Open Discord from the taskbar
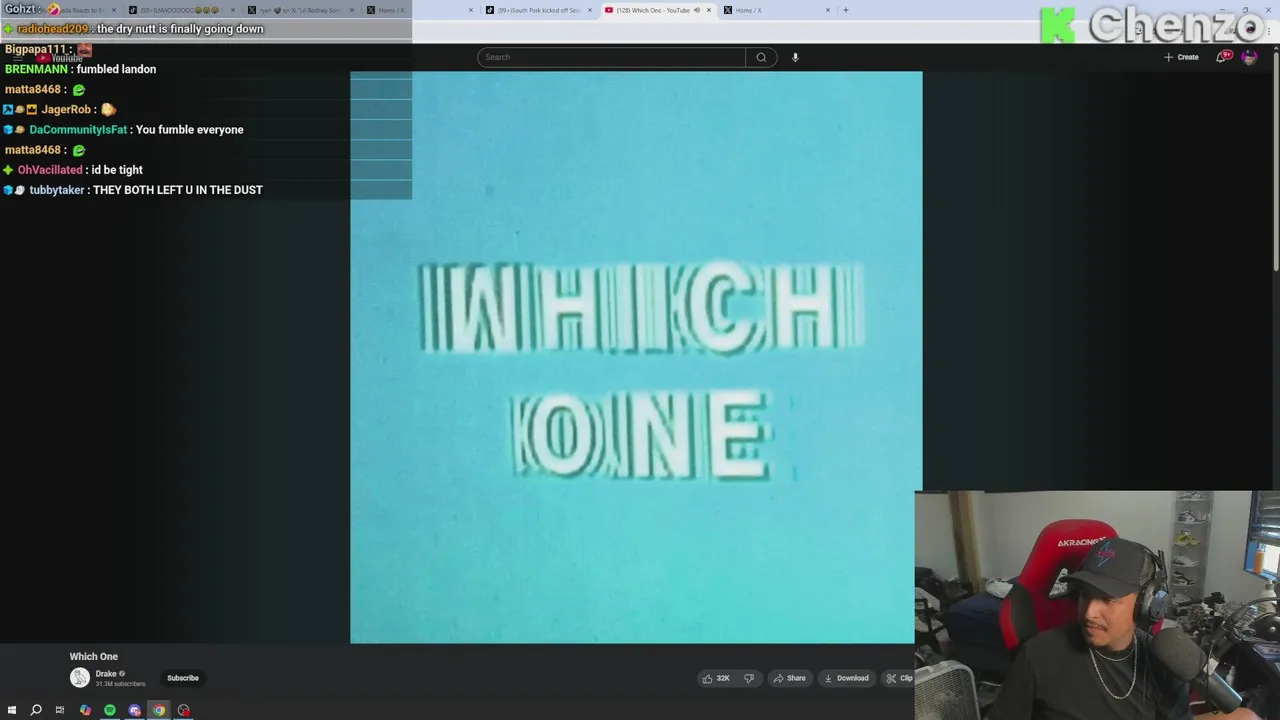 coord(135,710)
